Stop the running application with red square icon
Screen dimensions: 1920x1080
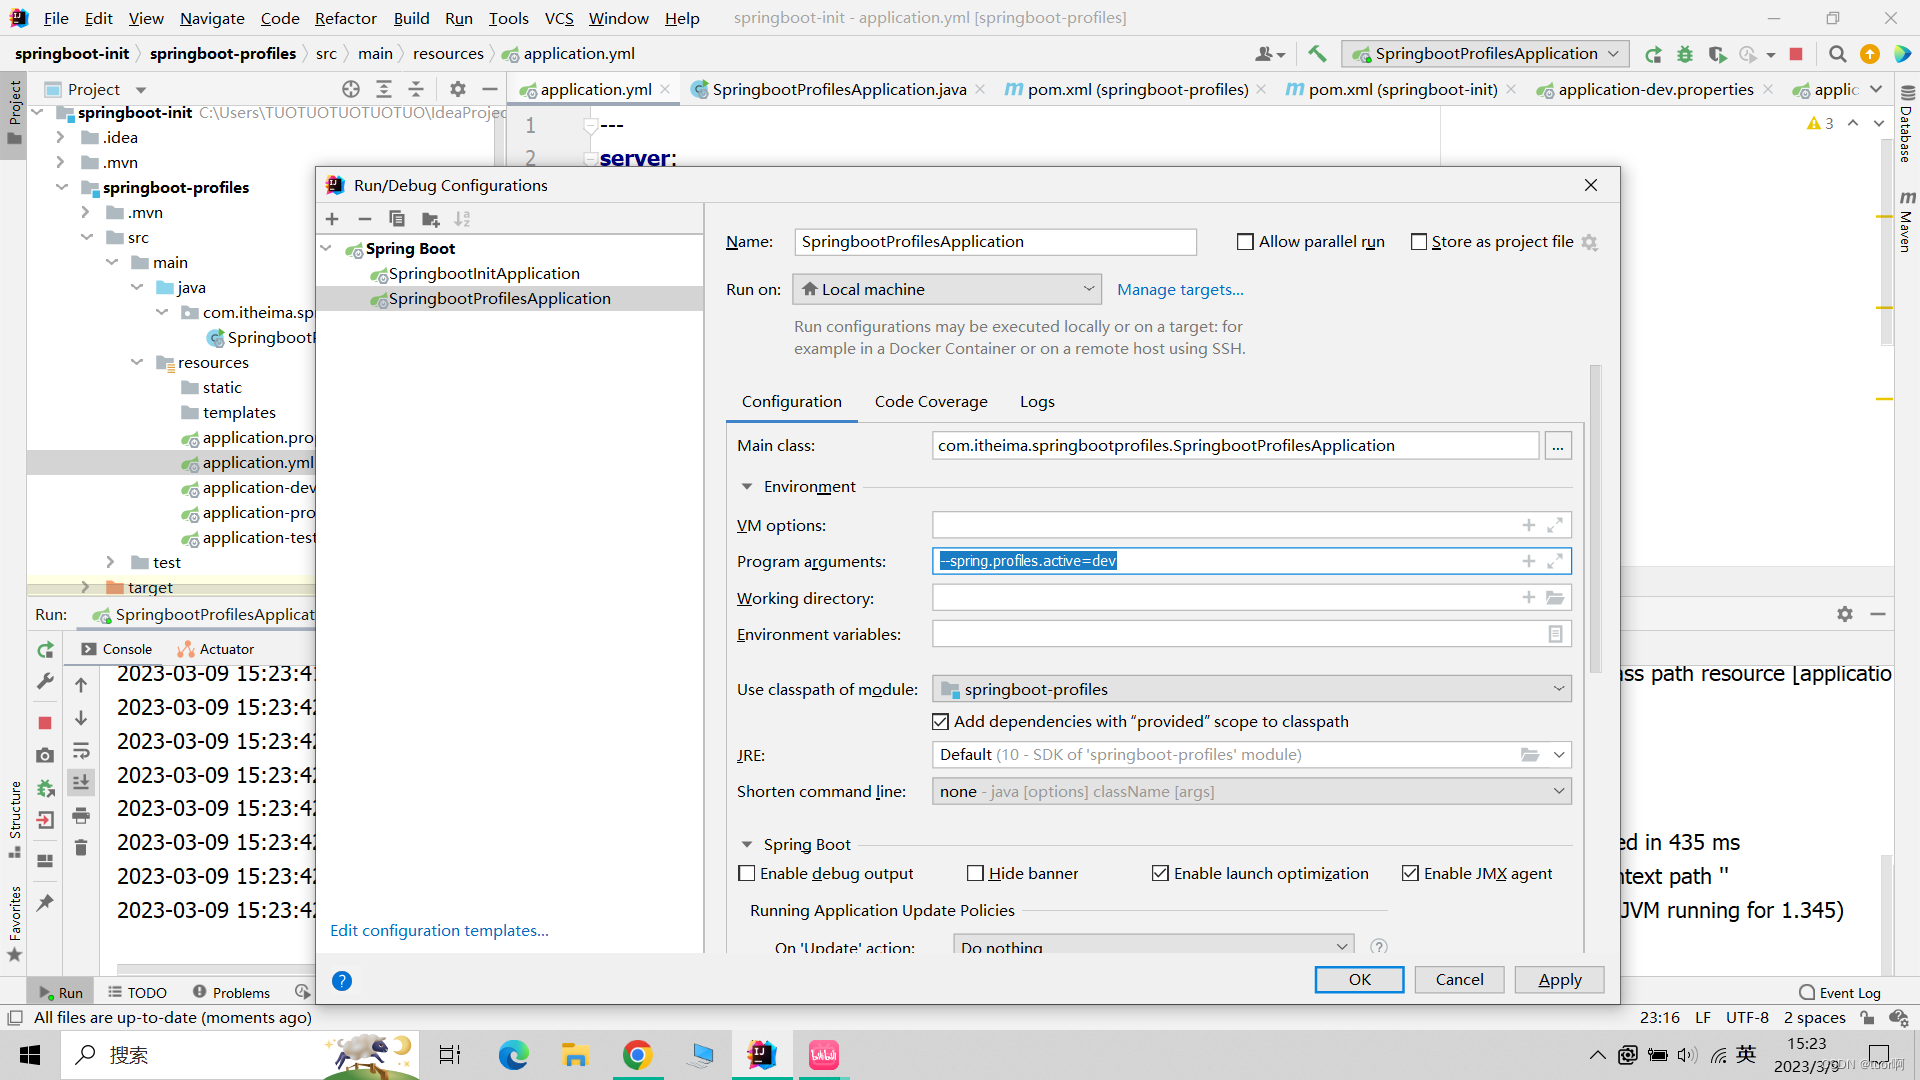(1796, 54)
